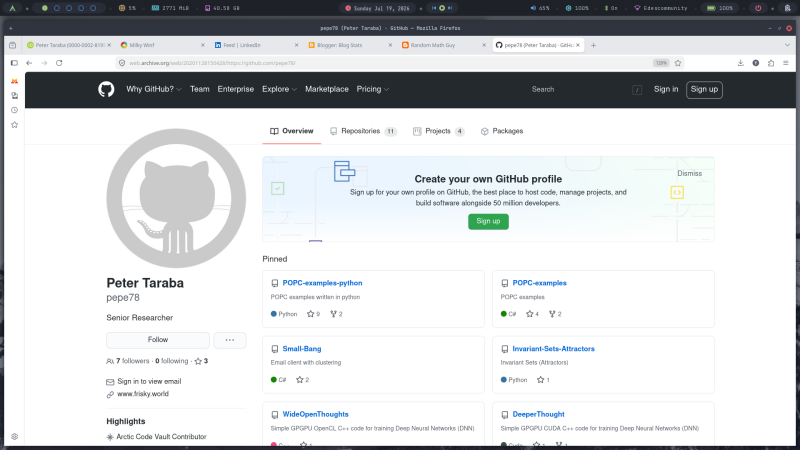
Task: Open the sidebar synced tabs icon
Action: click(14, 96)
